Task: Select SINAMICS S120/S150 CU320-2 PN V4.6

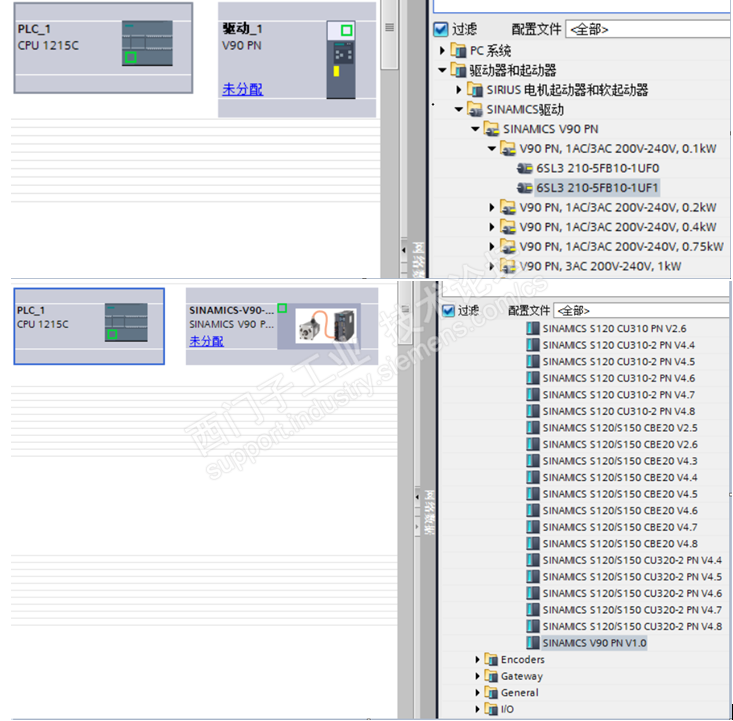Action: click(632, 593)
